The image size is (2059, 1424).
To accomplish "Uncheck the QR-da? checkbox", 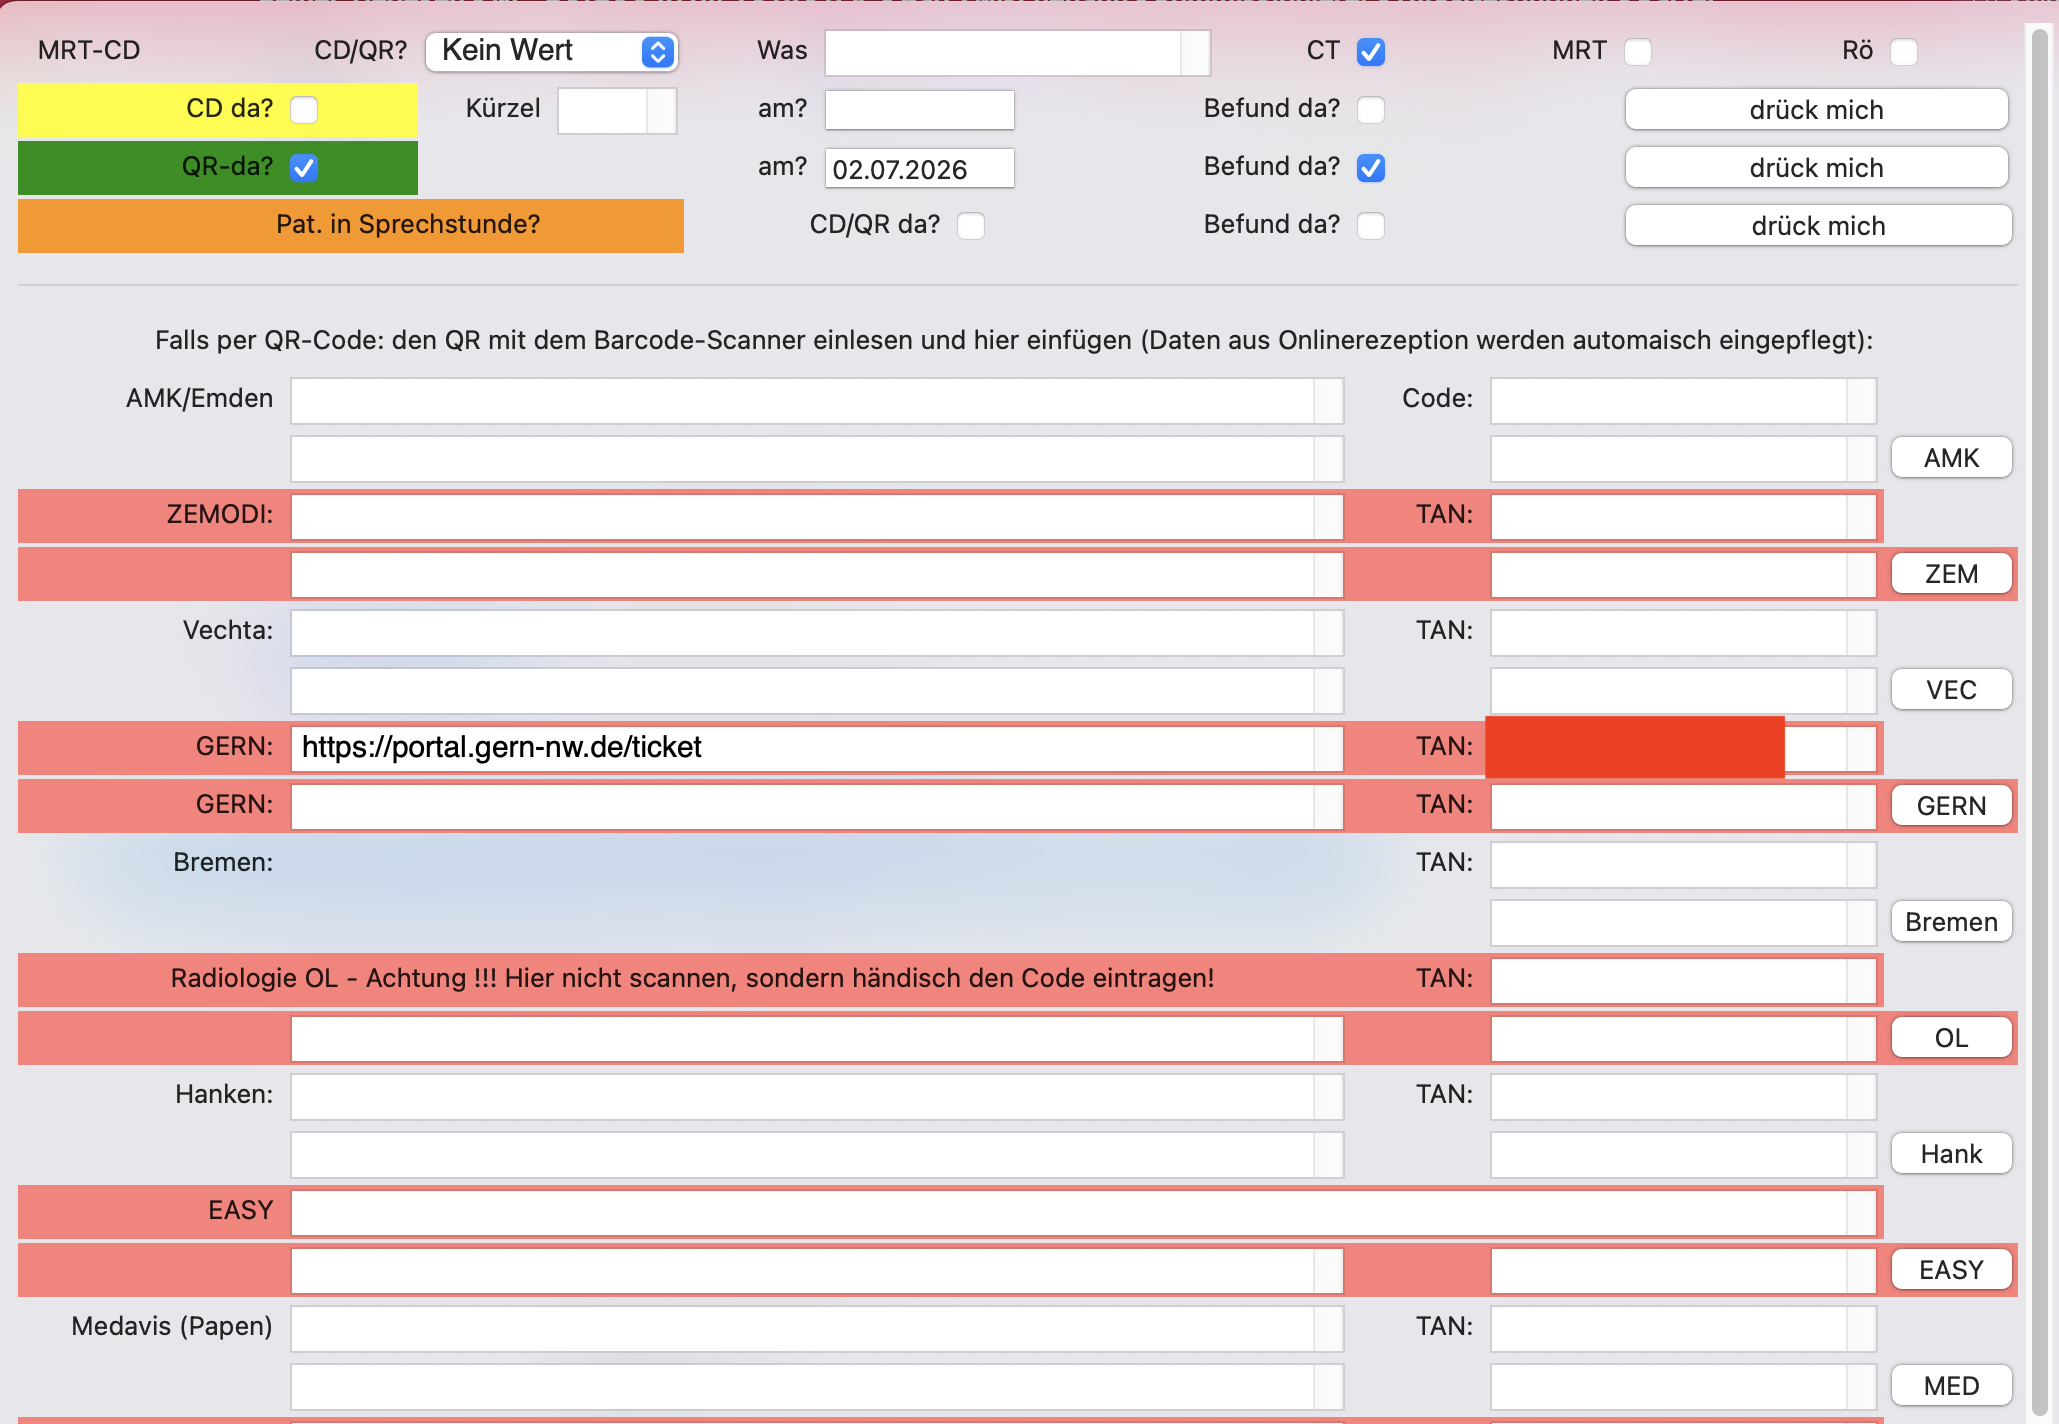I will [x=304, y=168].
